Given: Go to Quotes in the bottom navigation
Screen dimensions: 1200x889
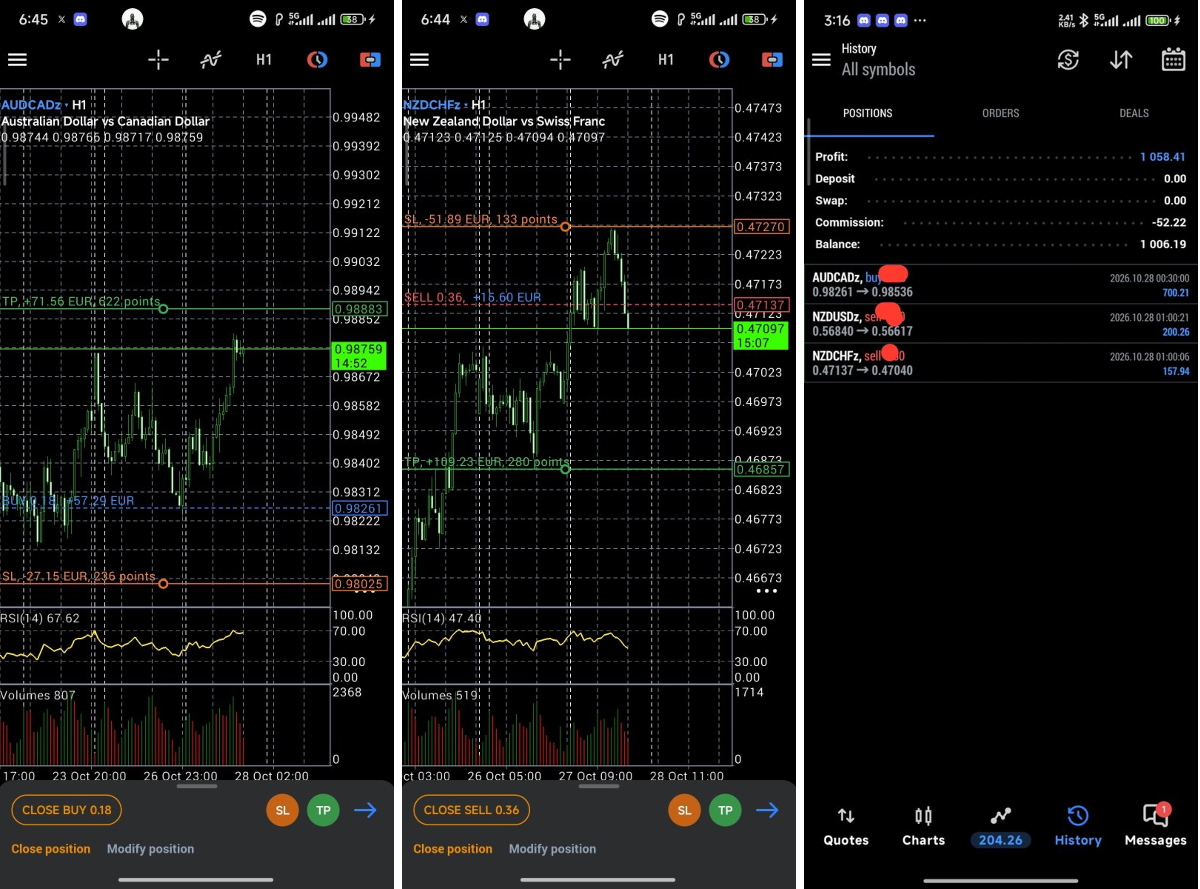Looking at the screenshot, I should pyautogui.click(x=846, y=827).
